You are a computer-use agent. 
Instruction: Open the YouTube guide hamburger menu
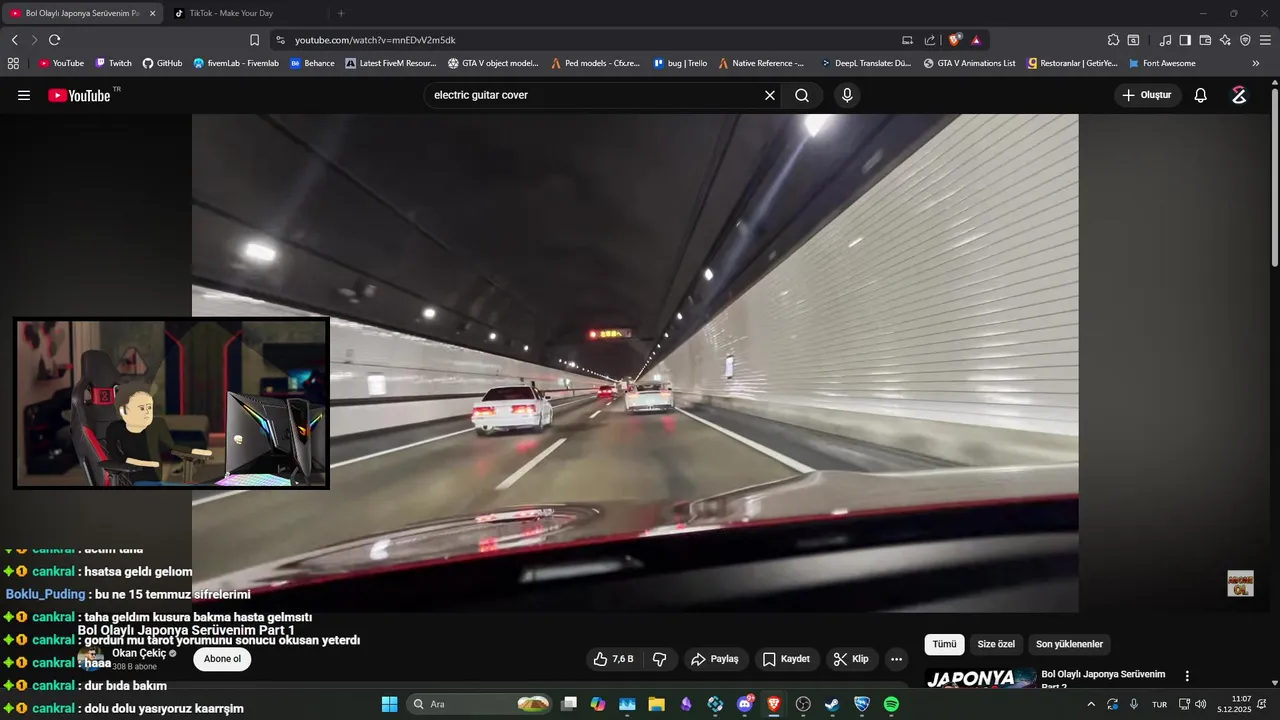[24, 95]
